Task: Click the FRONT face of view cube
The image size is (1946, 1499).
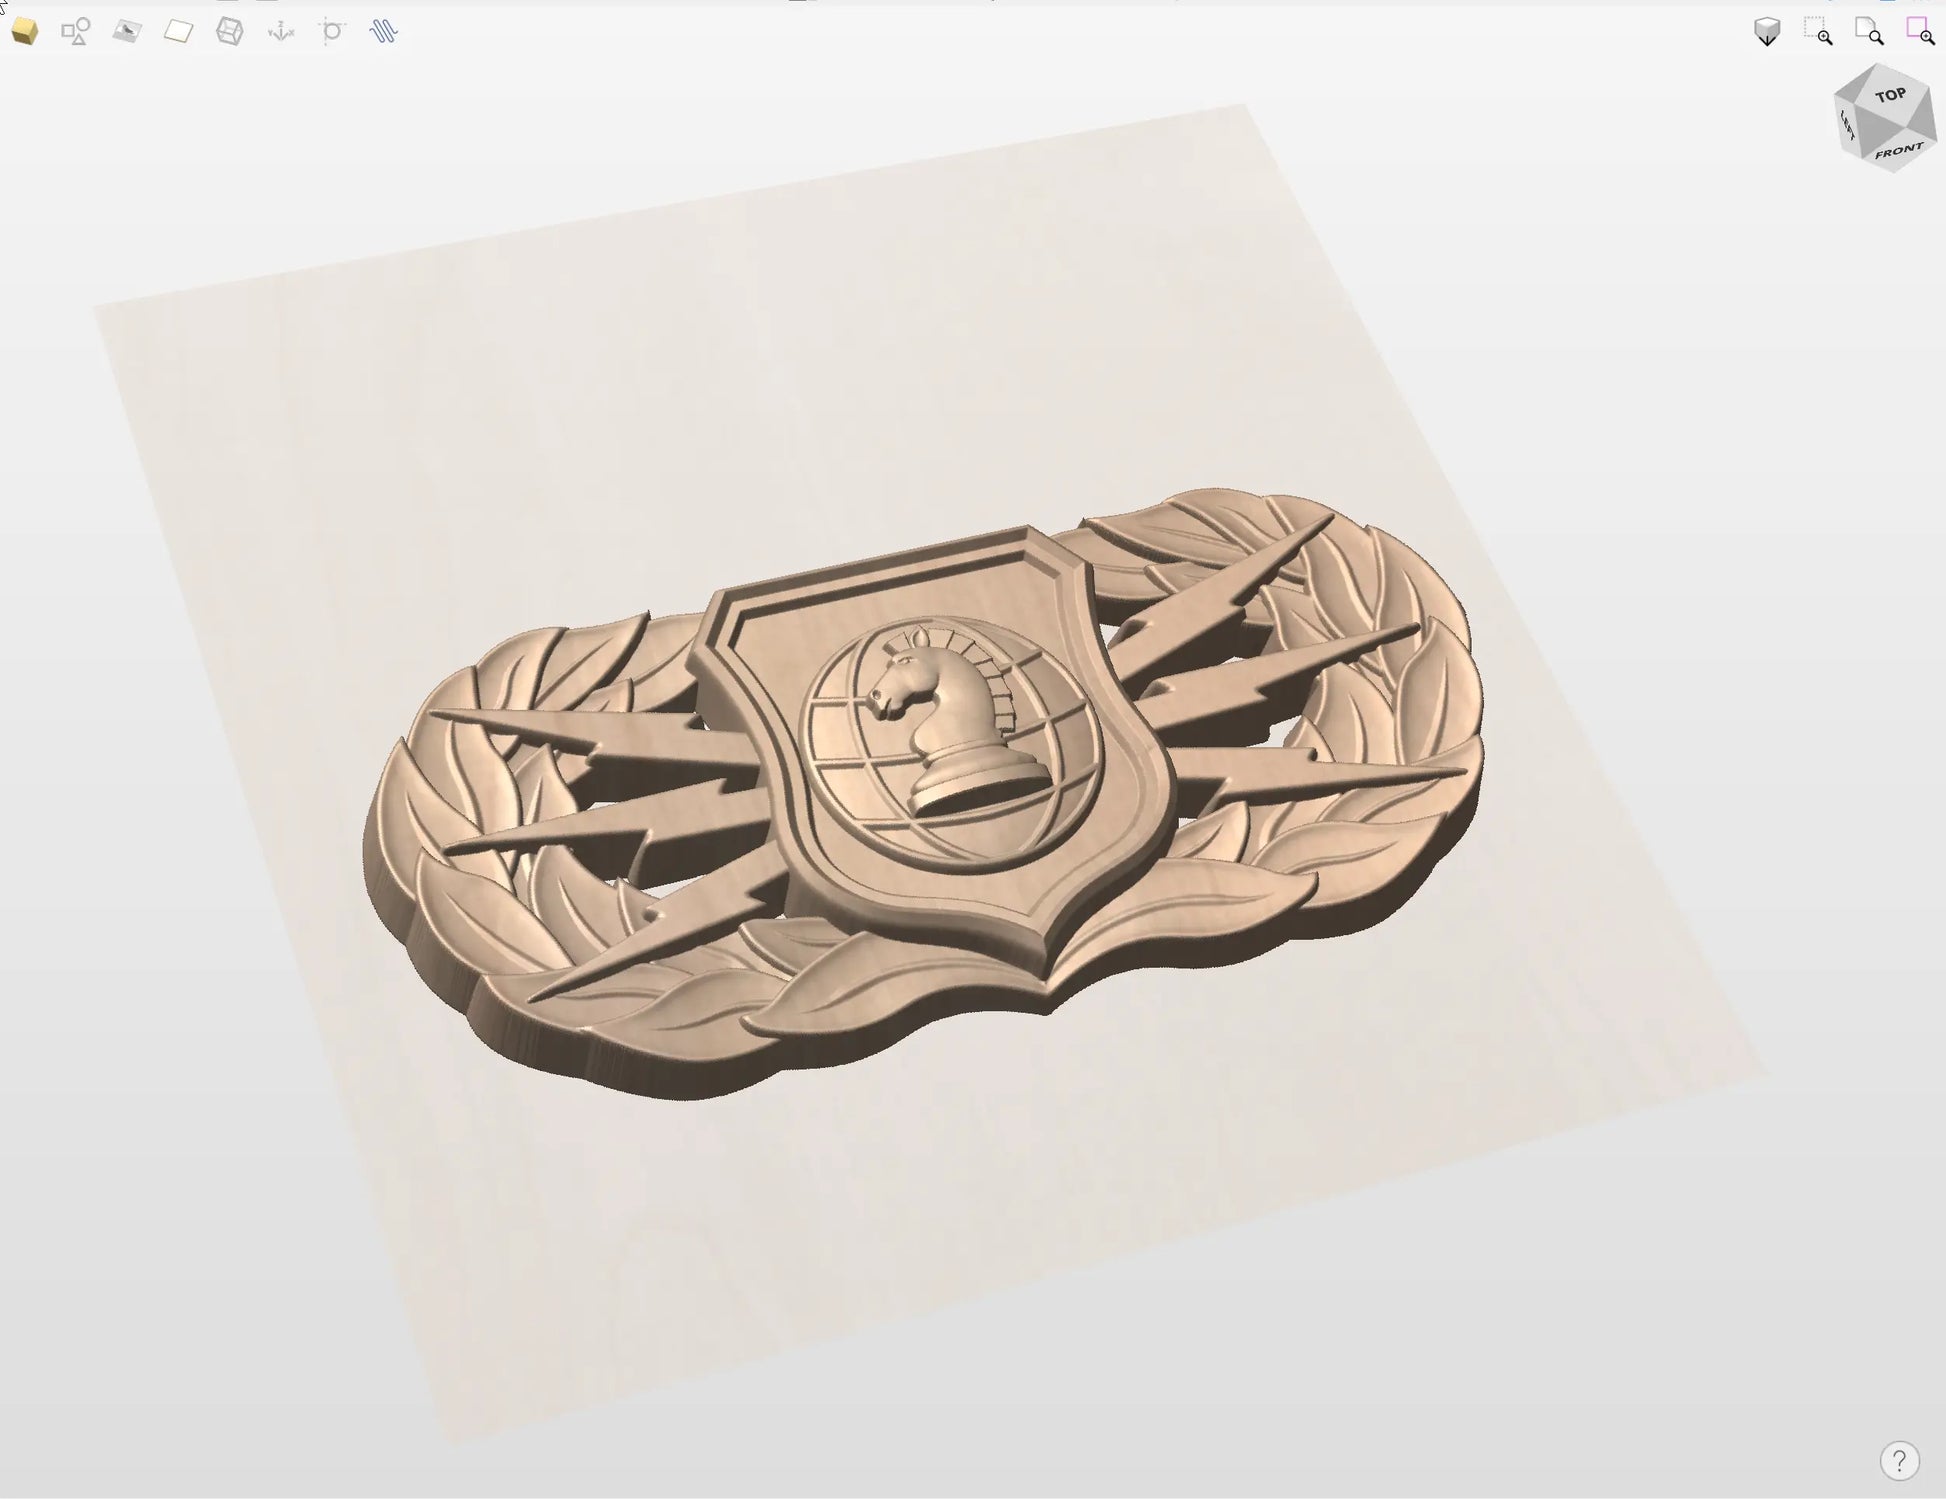Action: (1898, 151)
